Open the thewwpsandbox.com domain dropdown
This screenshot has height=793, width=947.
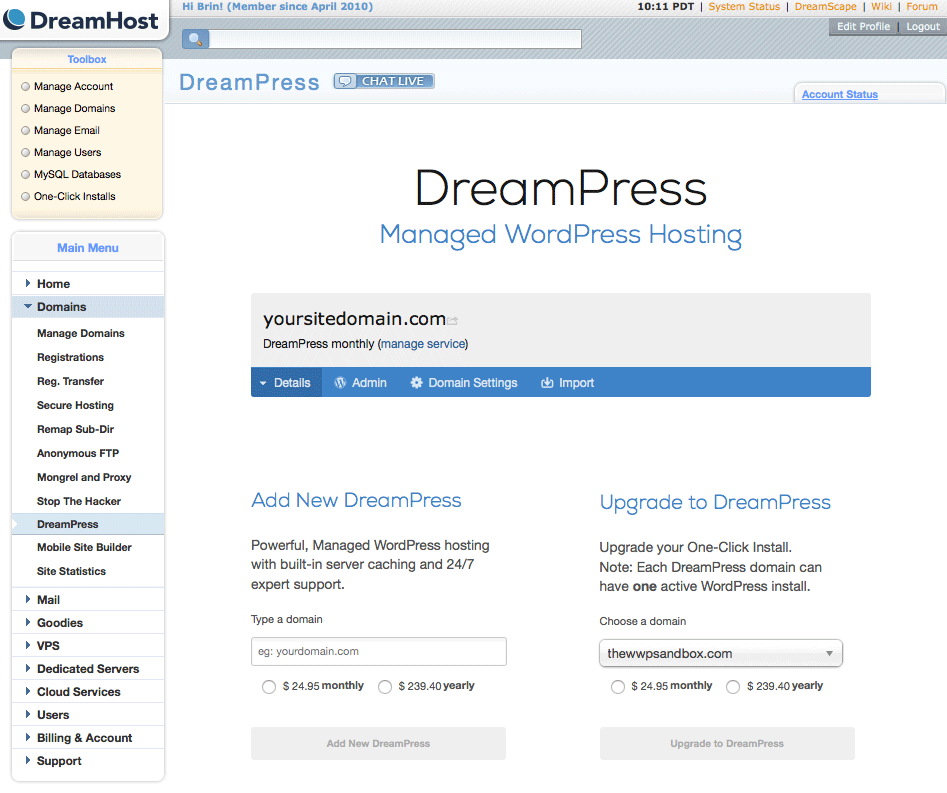click(x=721, y=653)
